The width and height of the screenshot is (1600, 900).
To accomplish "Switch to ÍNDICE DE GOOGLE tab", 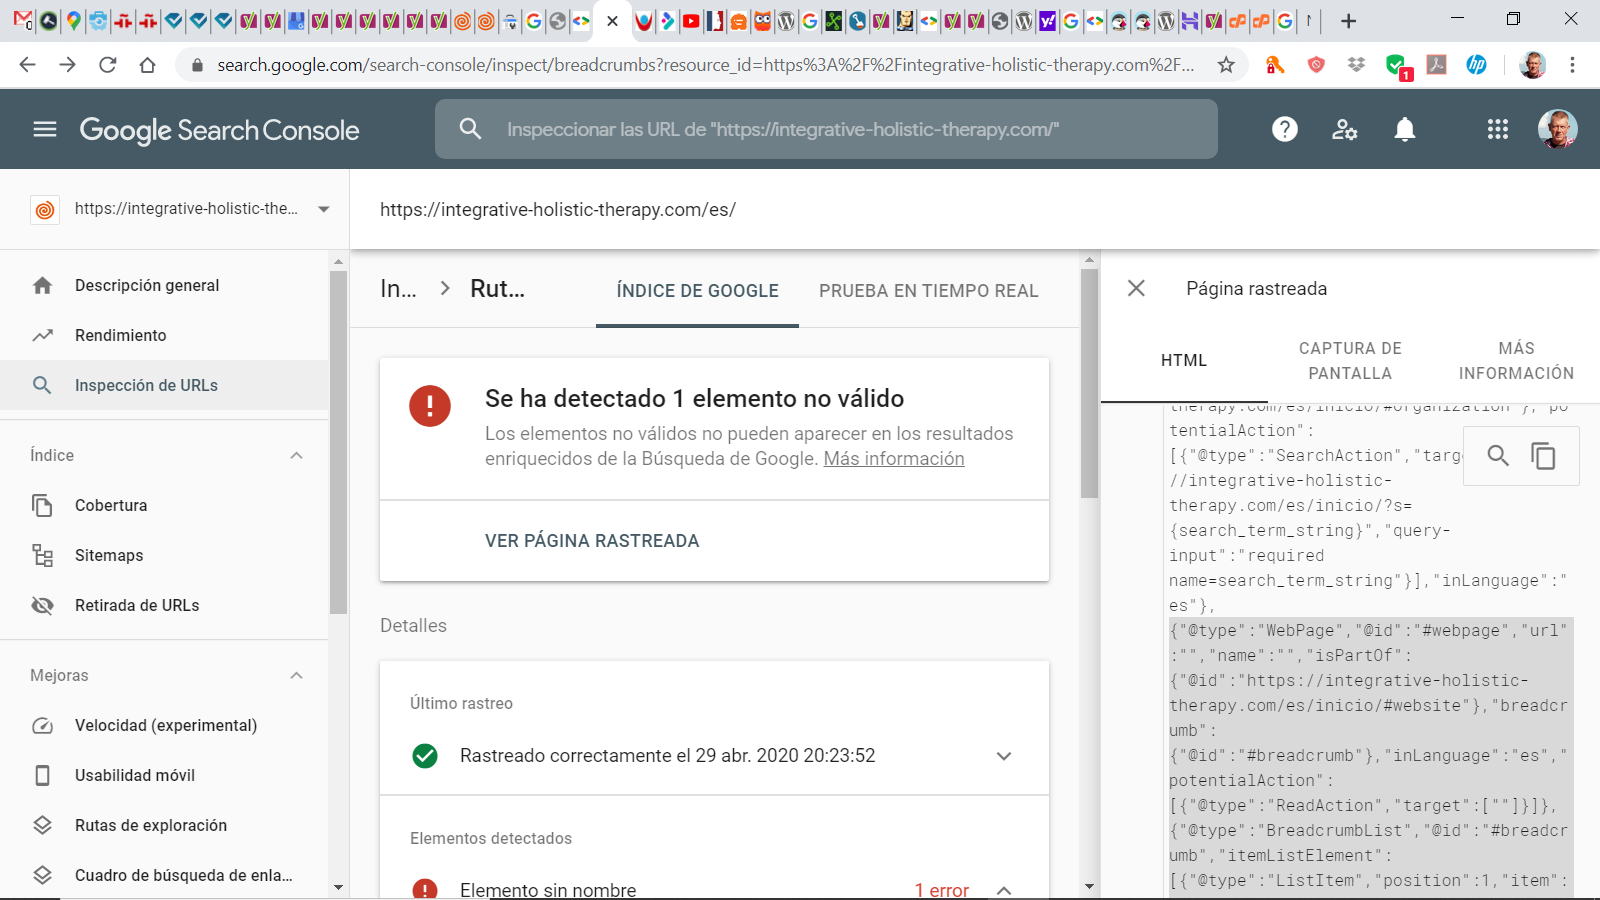I will 697,291.
